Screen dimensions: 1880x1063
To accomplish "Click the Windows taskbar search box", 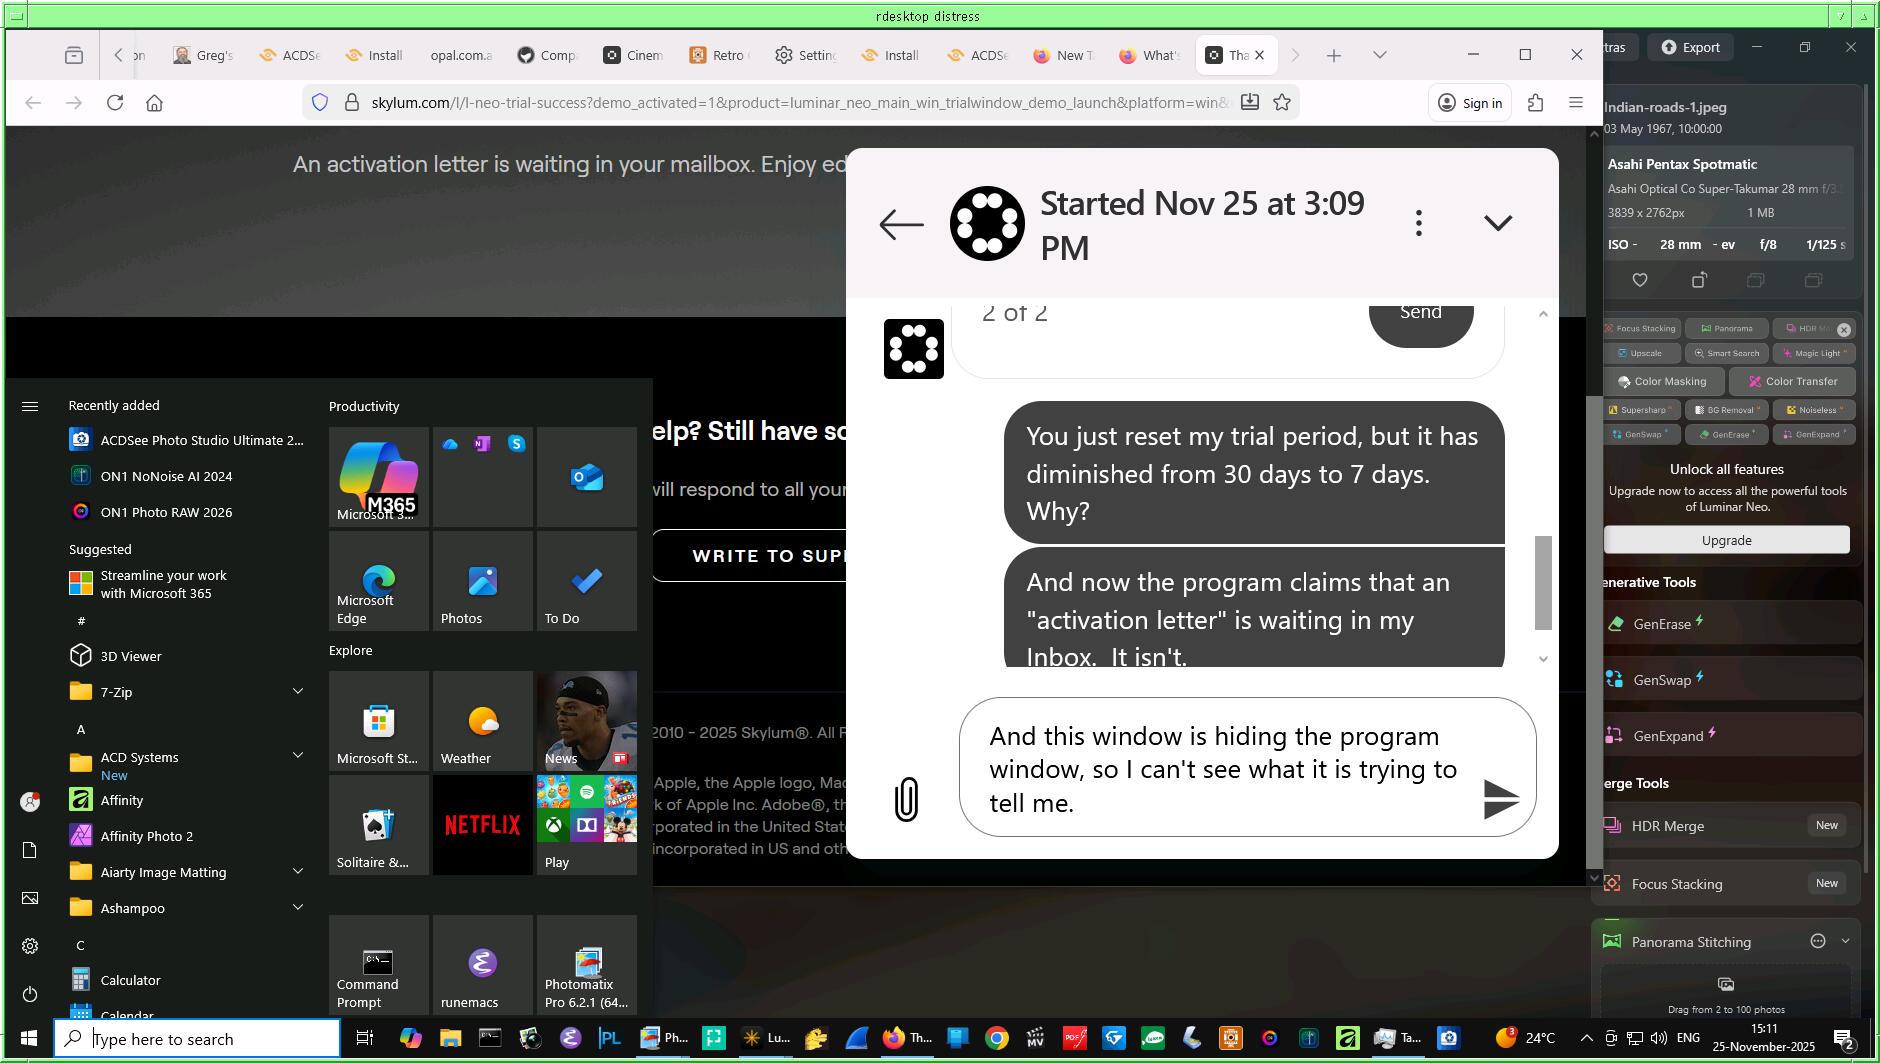I will click(198, 1038).
